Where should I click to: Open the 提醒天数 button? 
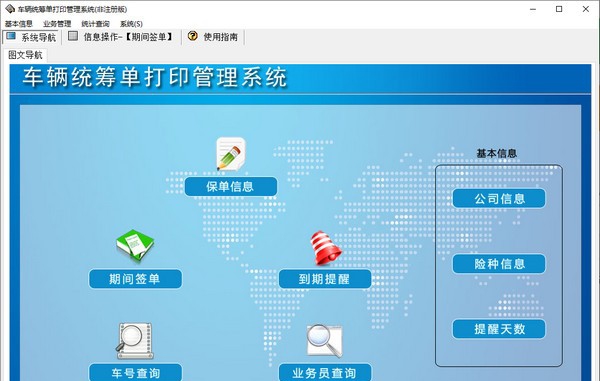(499, 329)
